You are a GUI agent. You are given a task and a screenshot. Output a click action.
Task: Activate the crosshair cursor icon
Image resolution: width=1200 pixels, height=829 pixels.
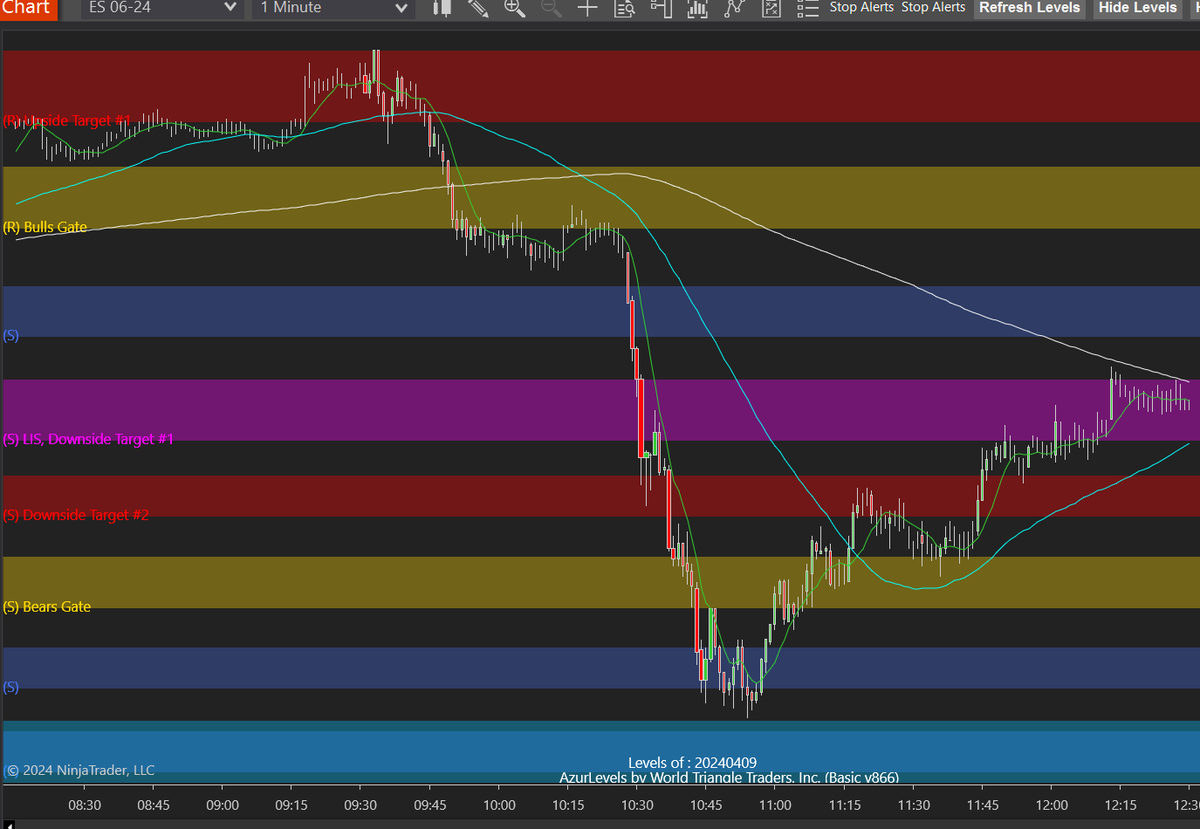coord(587,8)
